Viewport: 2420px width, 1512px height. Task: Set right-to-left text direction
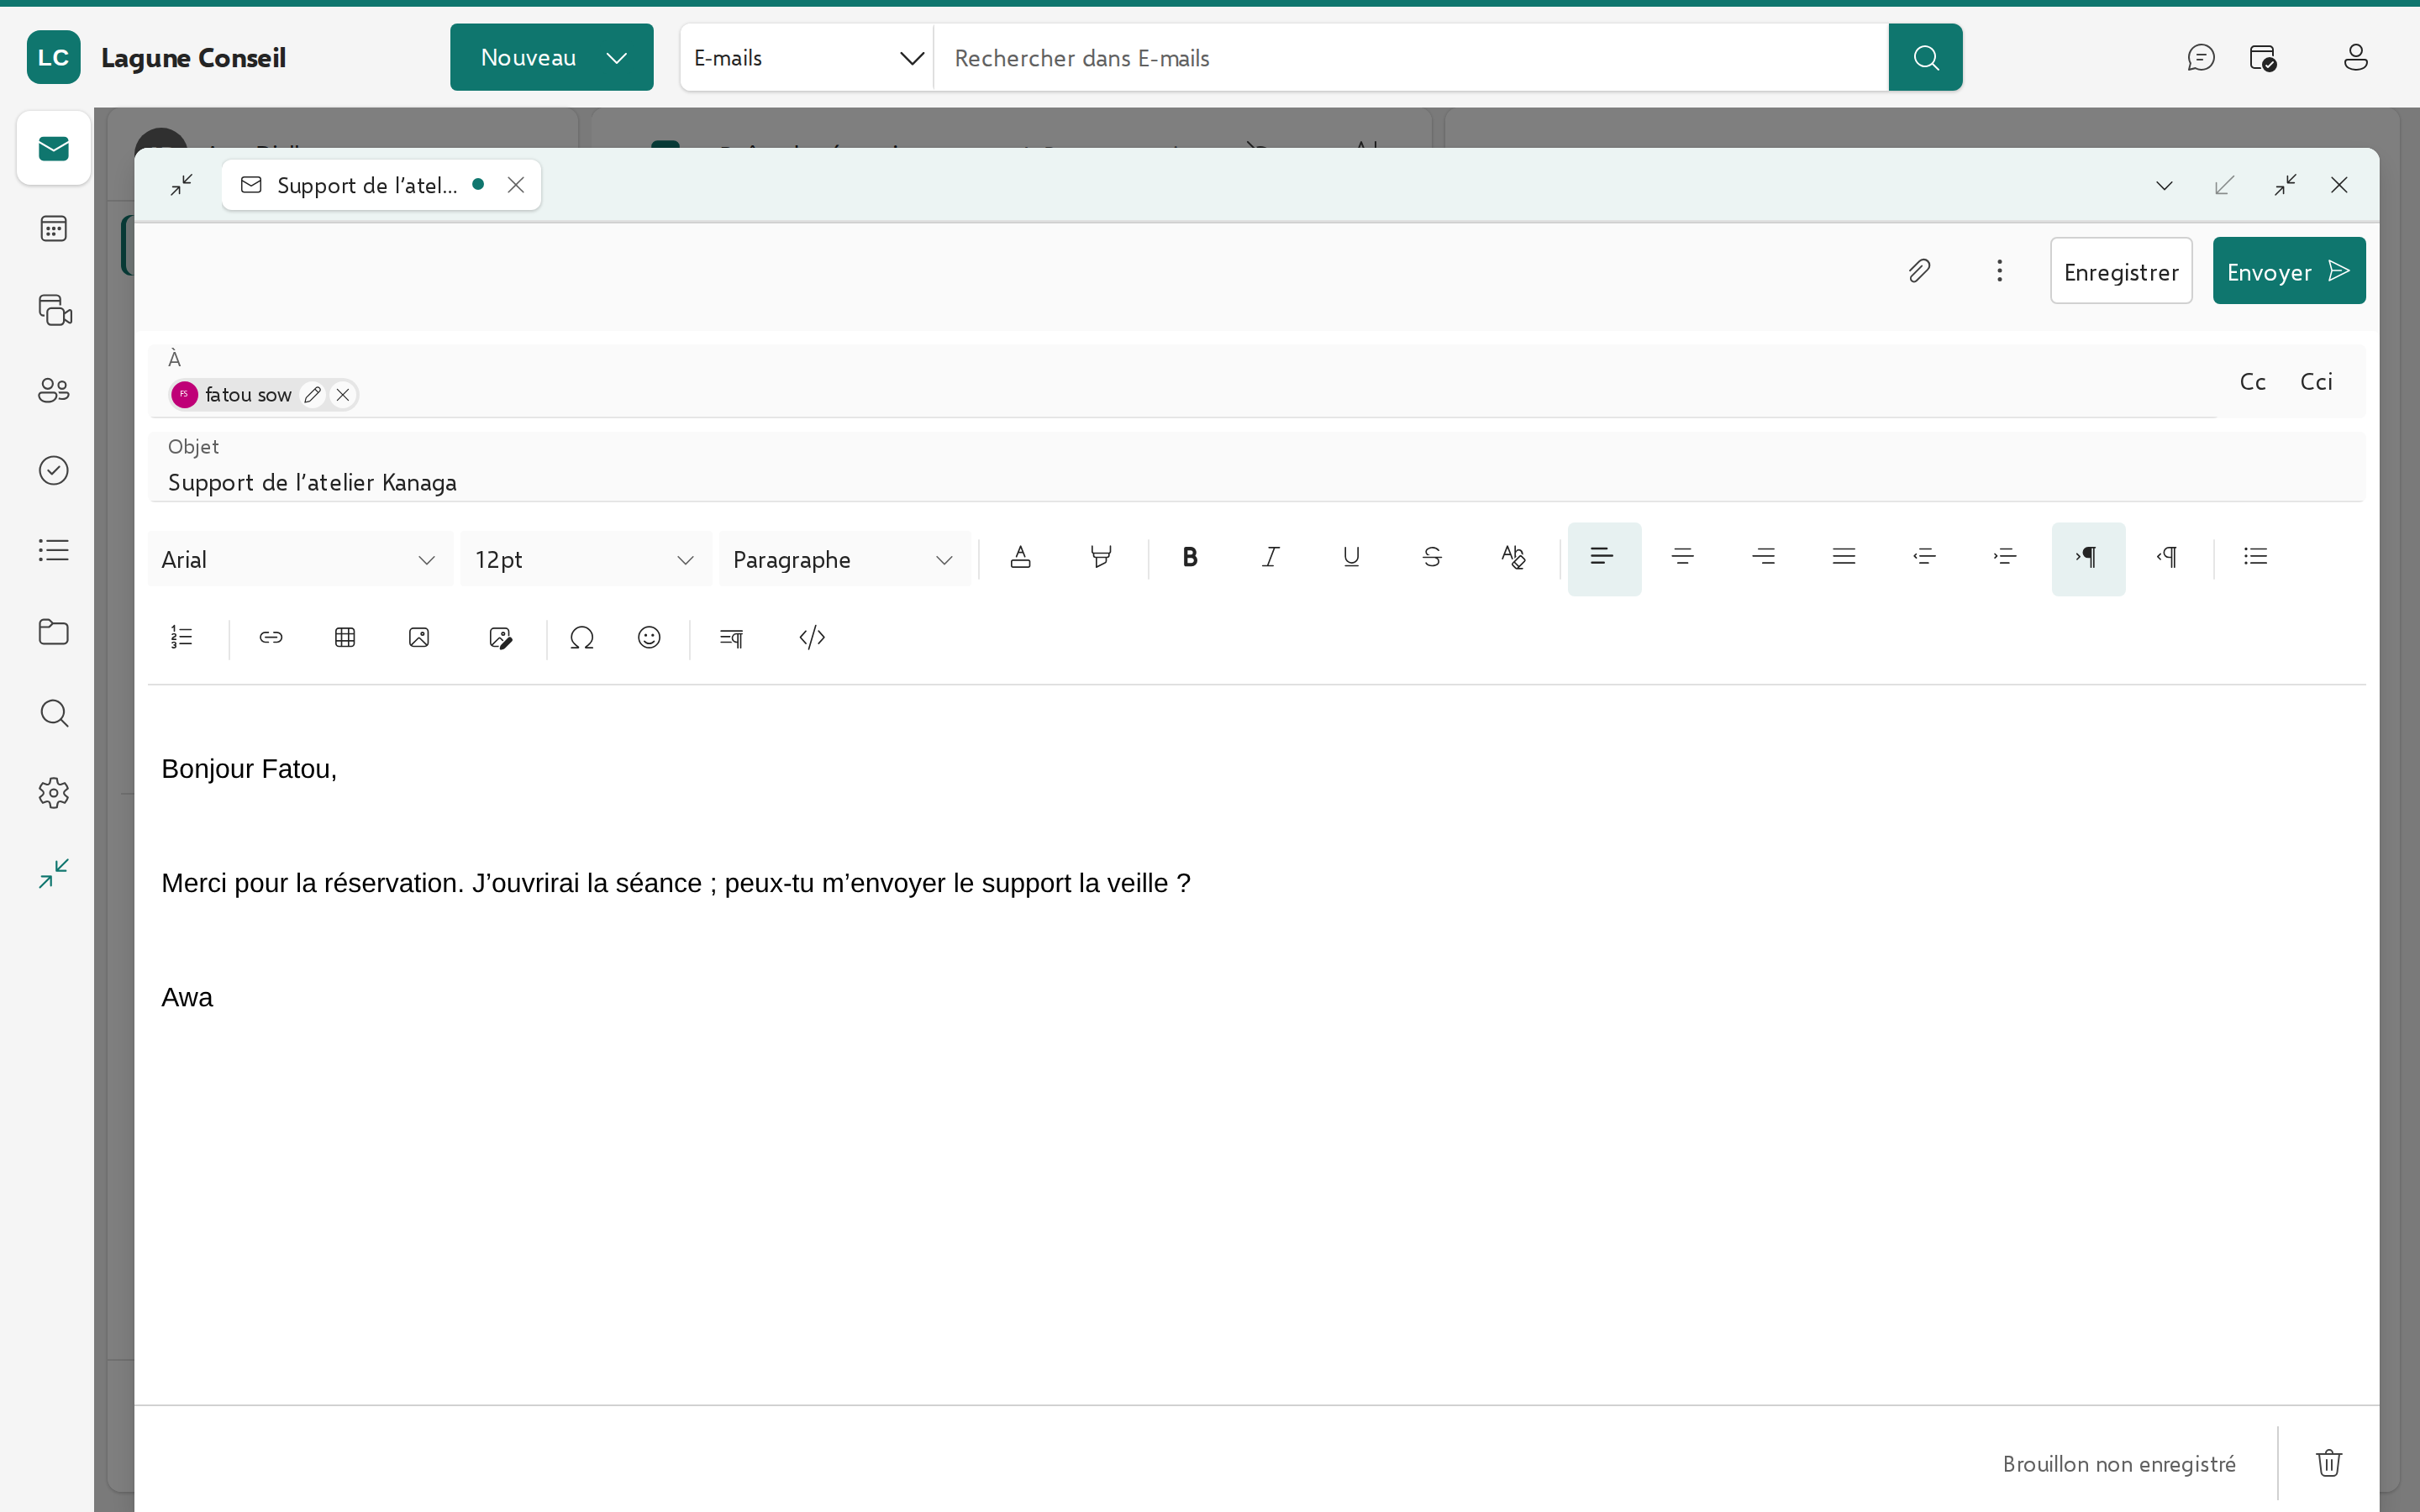pyautogui.click(x=2168, y=558)
